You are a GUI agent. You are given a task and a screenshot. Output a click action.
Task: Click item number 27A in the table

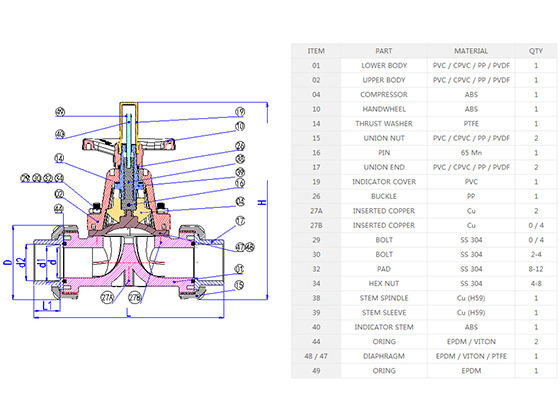pos(316,211)
